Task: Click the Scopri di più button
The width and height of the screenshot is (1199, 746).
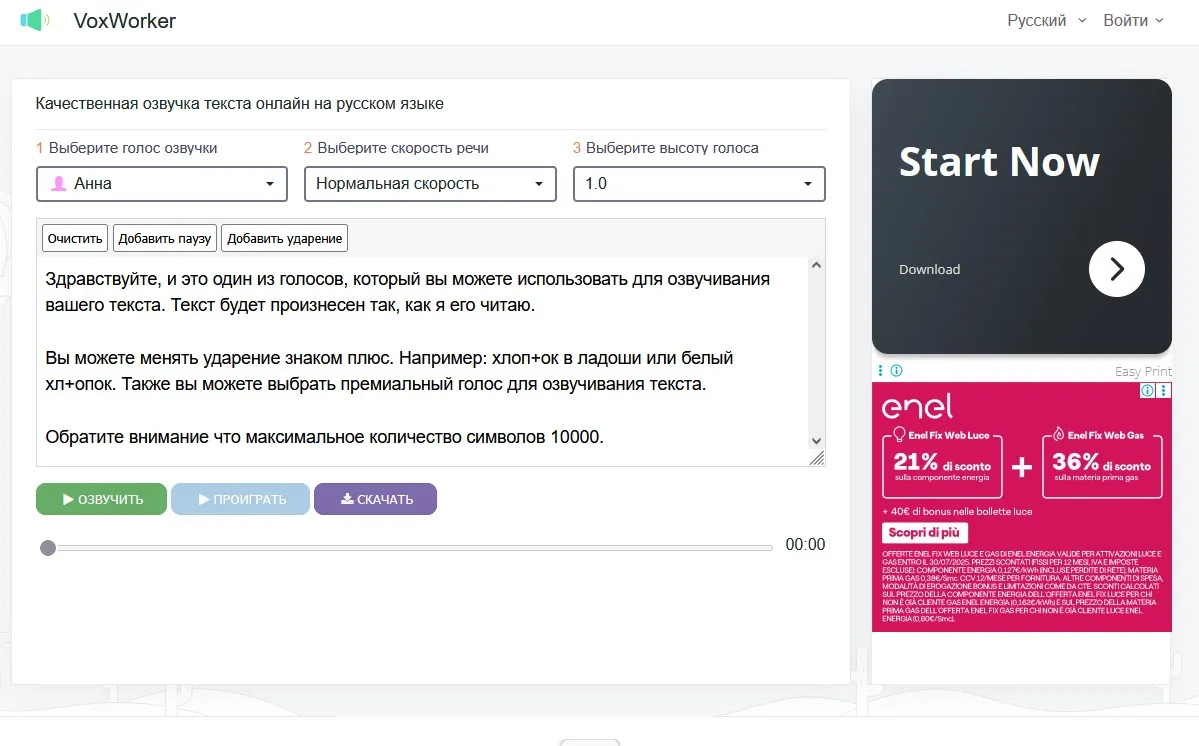Action: pos(924,533)
